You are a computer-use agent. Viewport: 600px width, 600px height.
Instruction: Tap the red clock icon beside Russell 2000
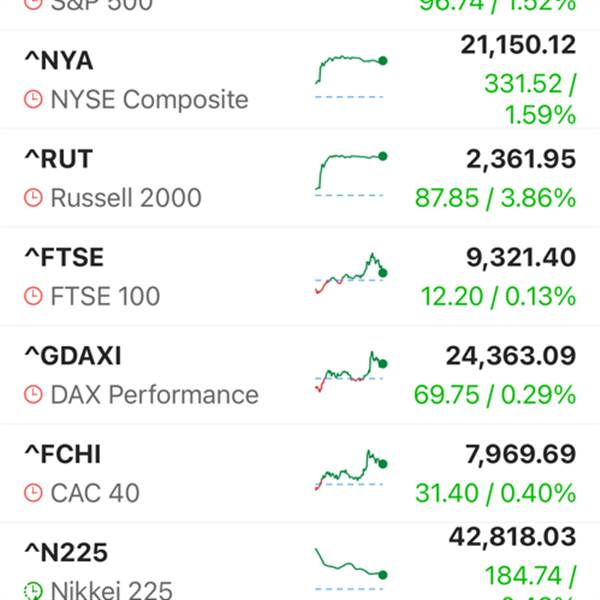(33, 198)
